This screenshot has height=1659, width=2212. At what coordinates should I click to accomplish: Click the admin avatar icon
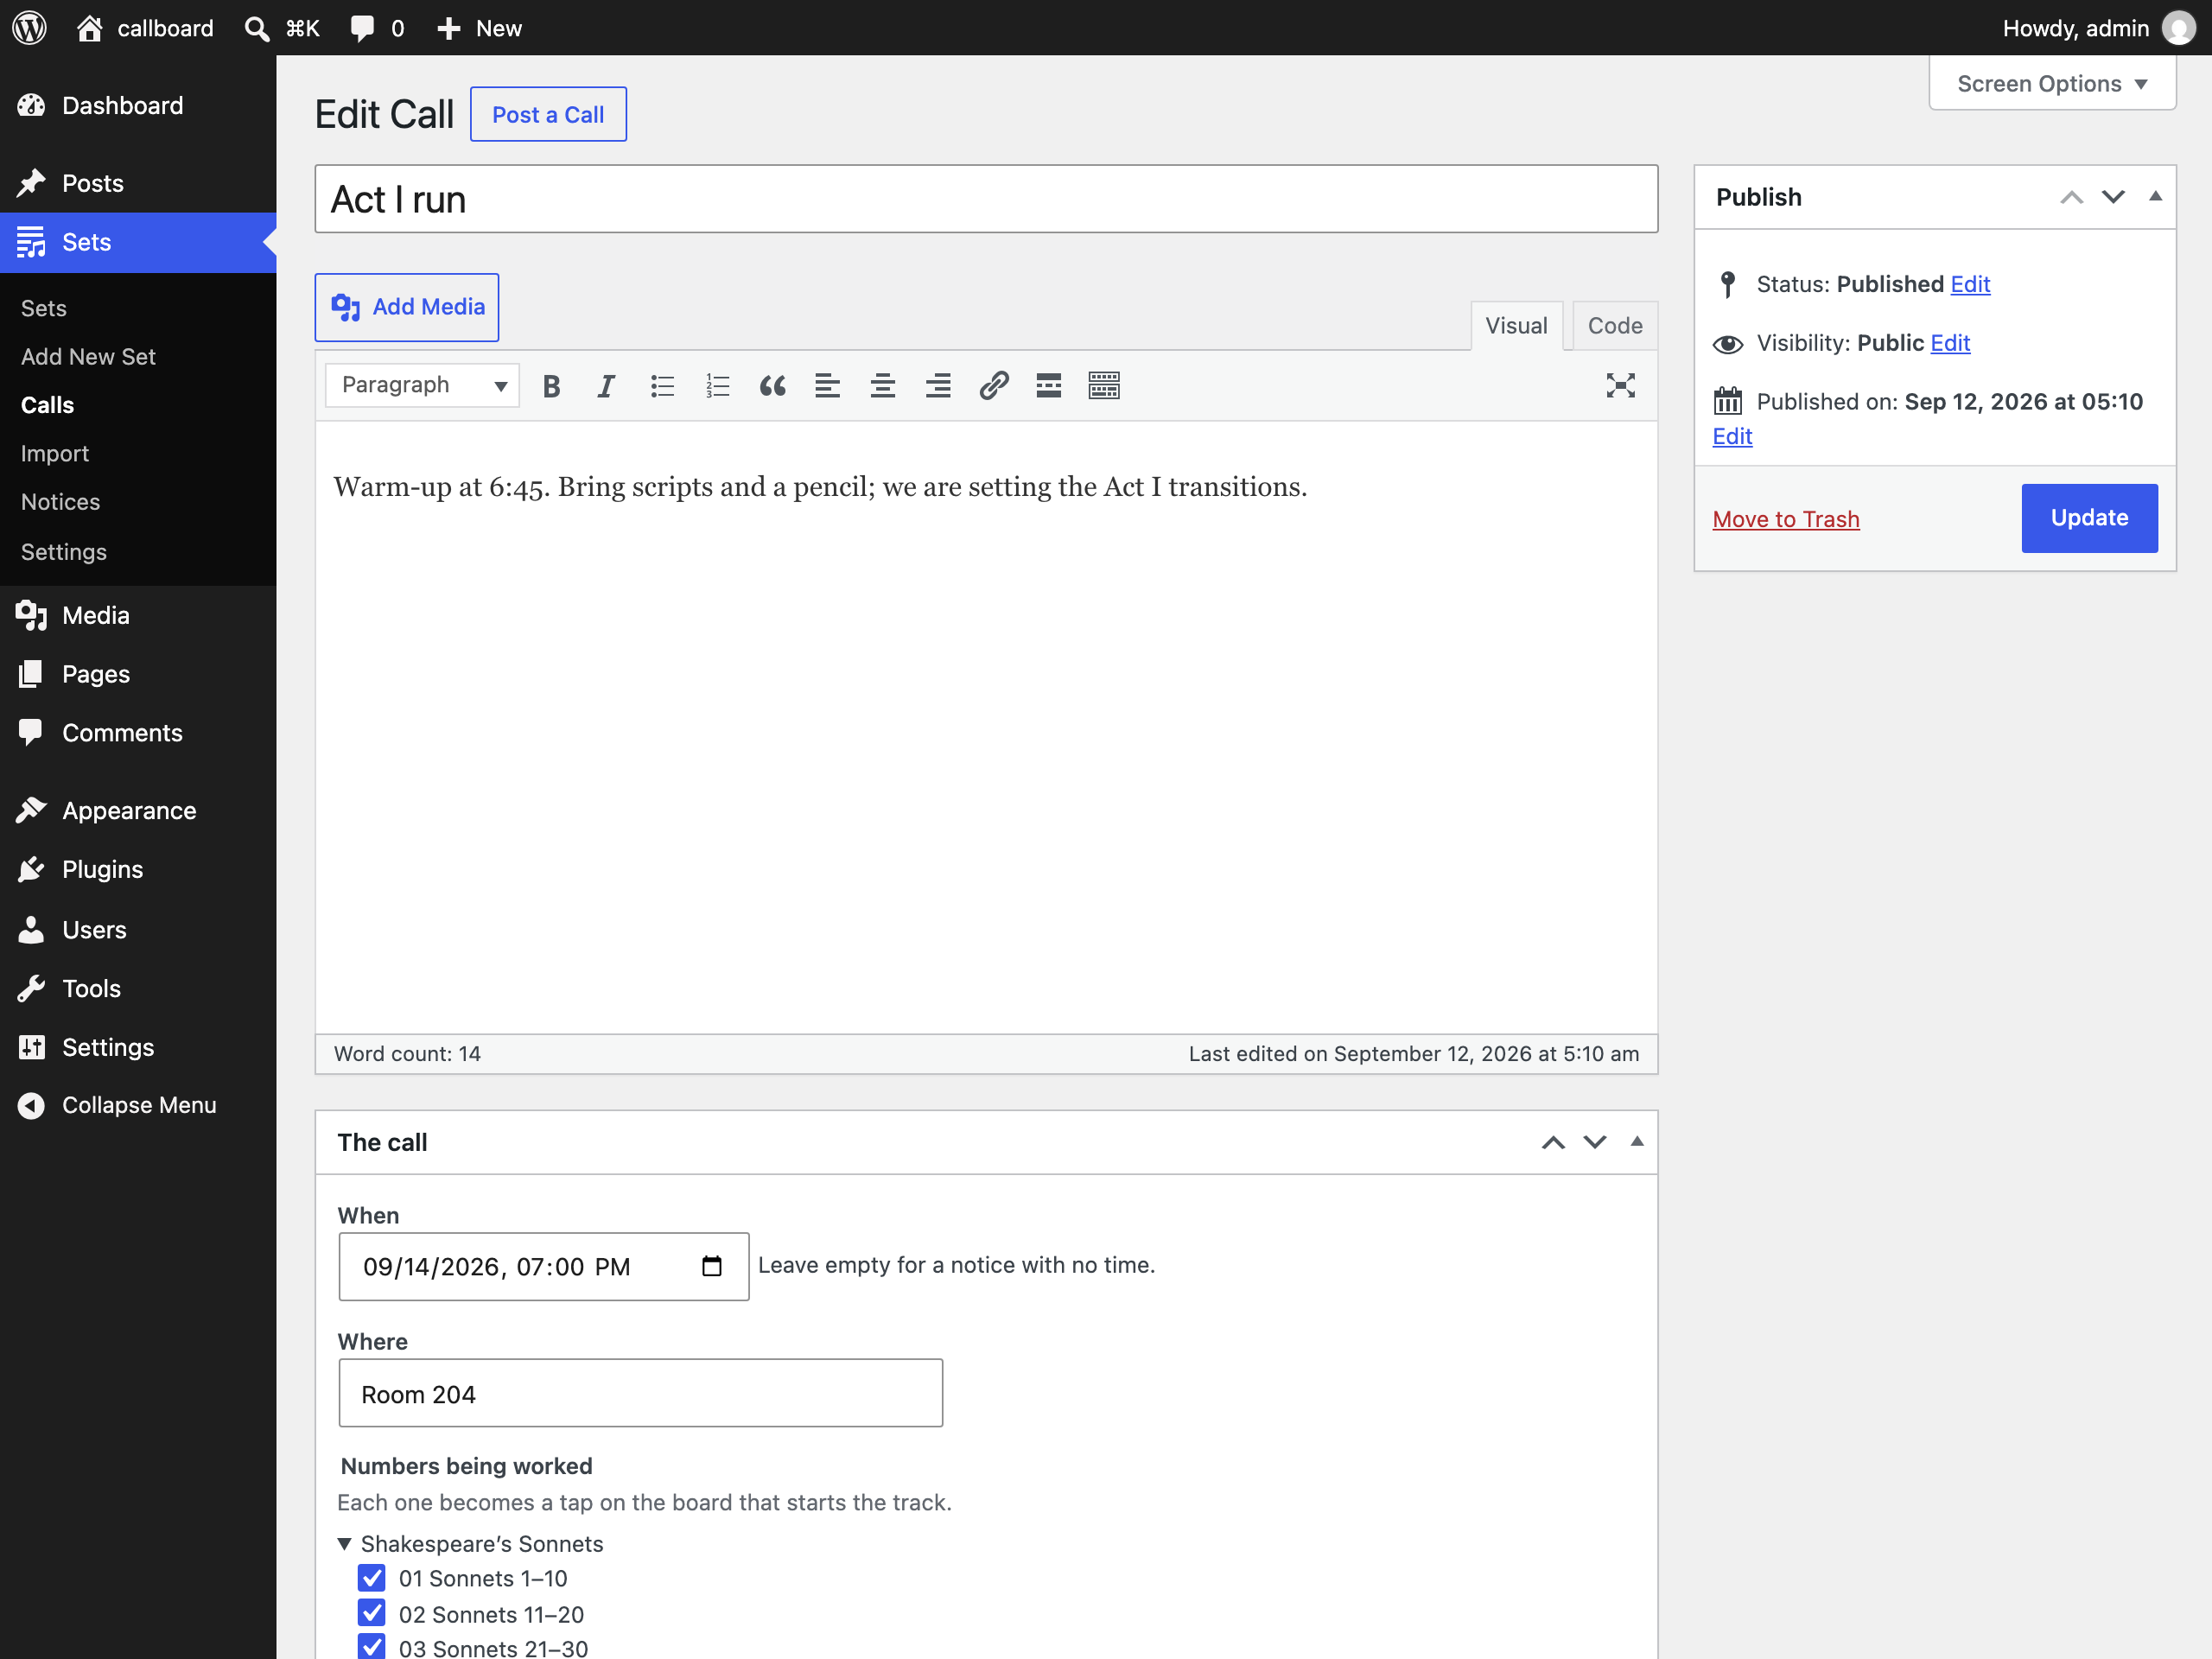coord(2178,28)
